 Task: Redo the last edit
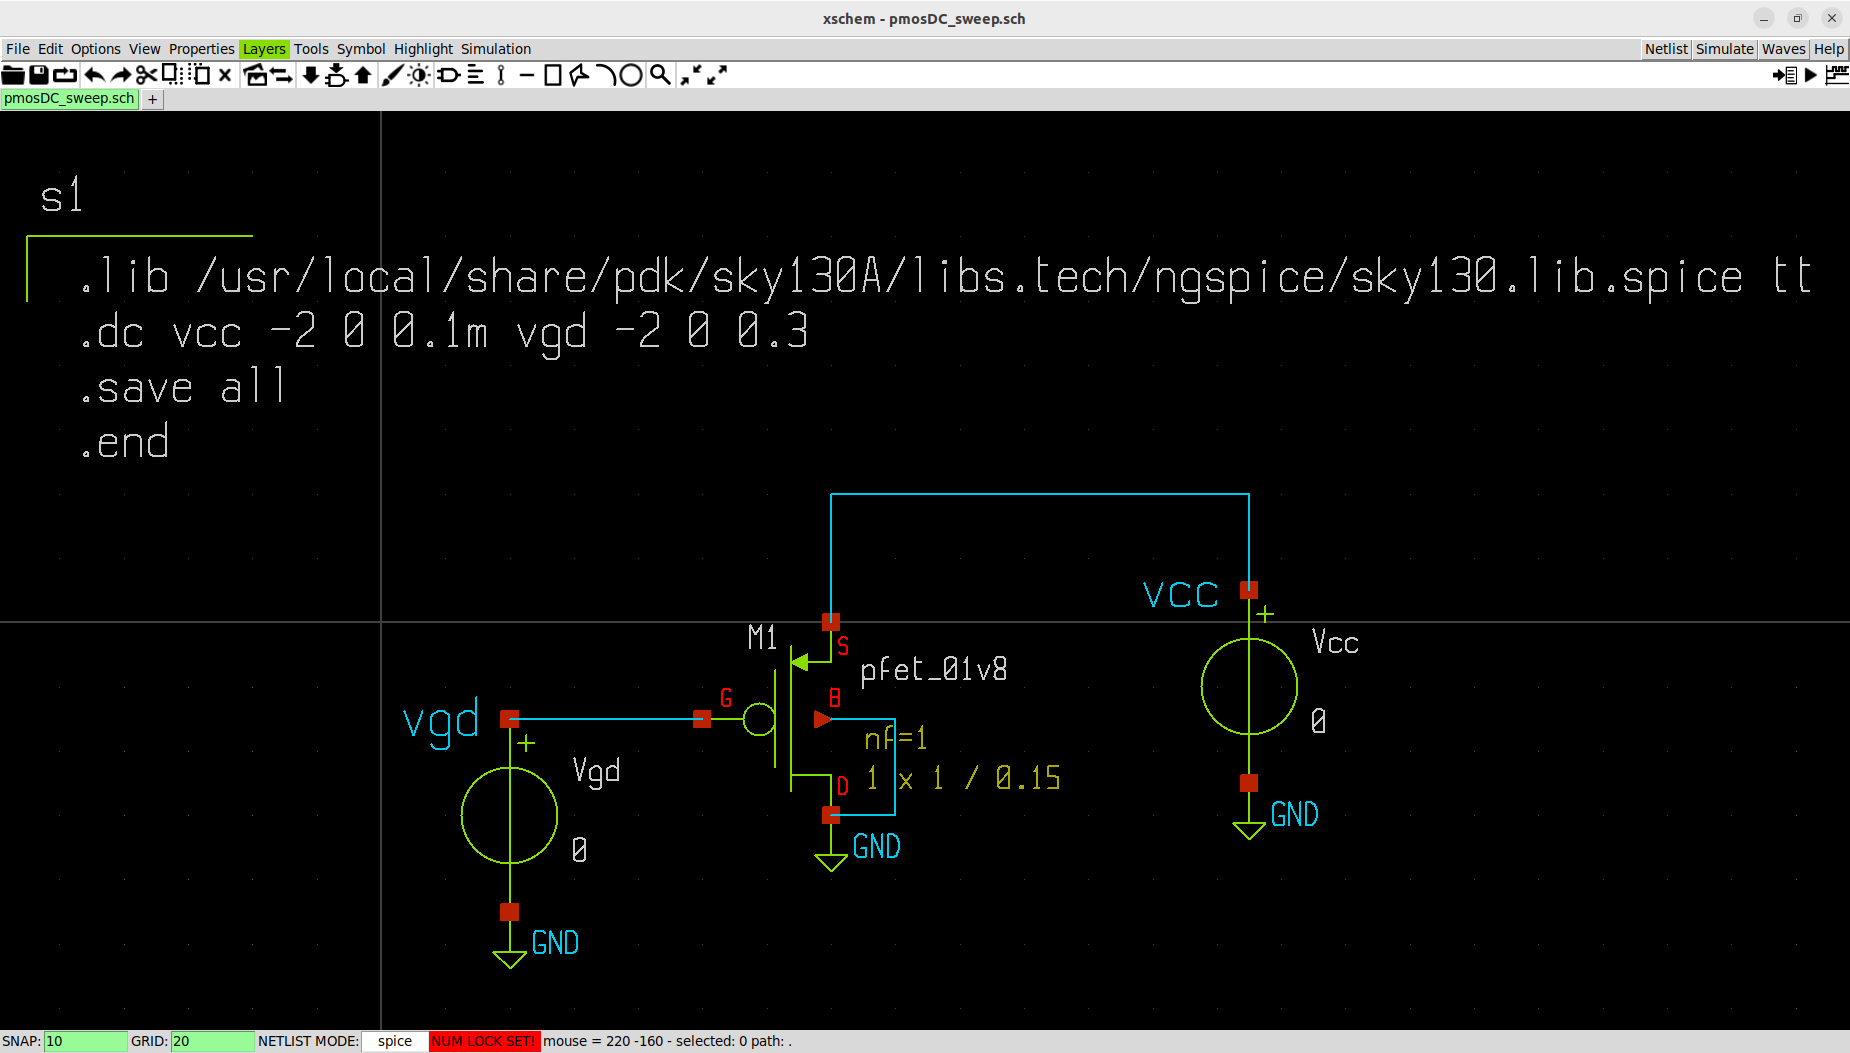121,74
